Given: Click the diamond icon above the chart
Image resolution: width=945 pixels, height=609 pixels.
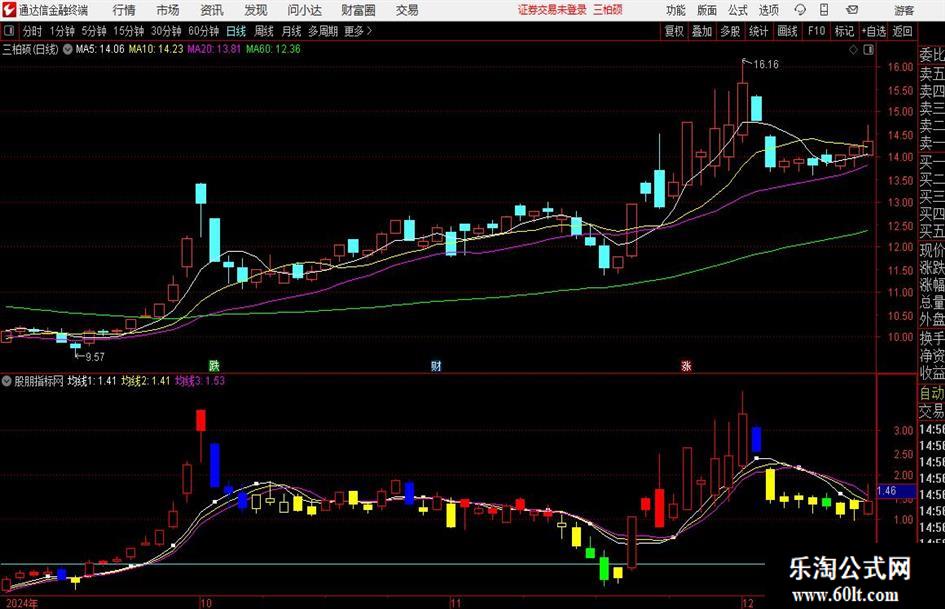Looking at the screenshot, I should (853, 49).
